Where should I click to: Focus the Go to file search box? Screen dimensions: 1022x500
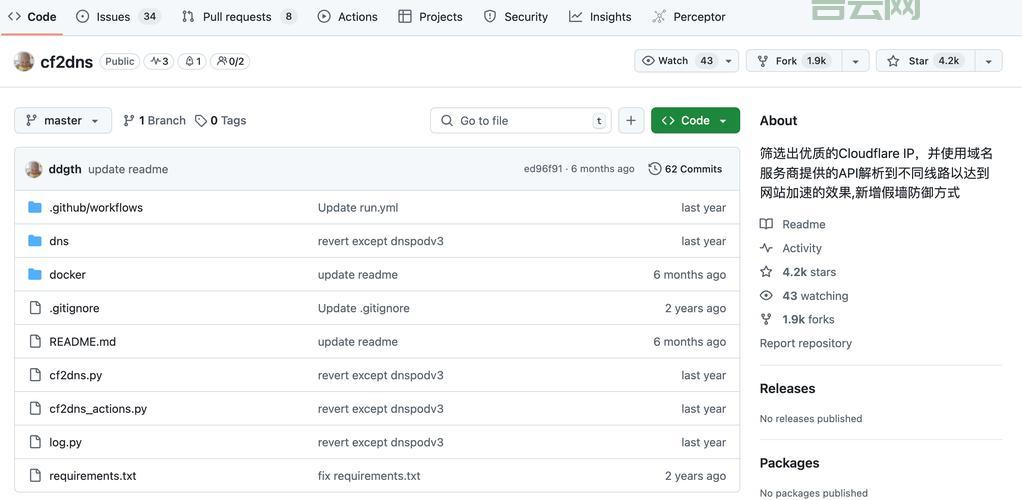(x=520, y=120)
